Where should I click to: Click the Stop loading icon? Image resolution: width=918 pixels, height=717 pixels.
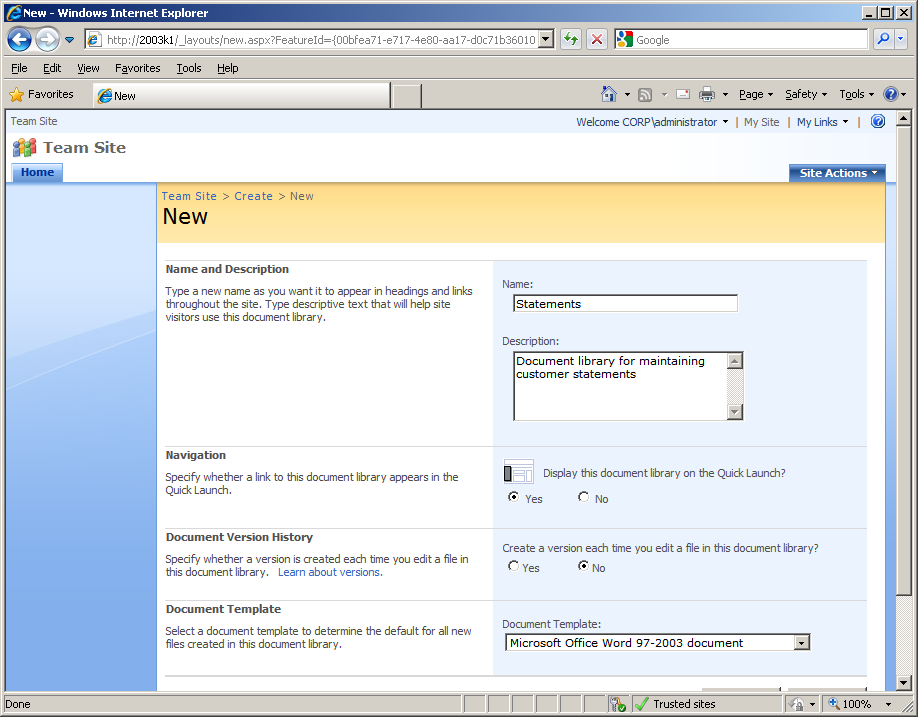pyautogui.click(x=597, y=39)
